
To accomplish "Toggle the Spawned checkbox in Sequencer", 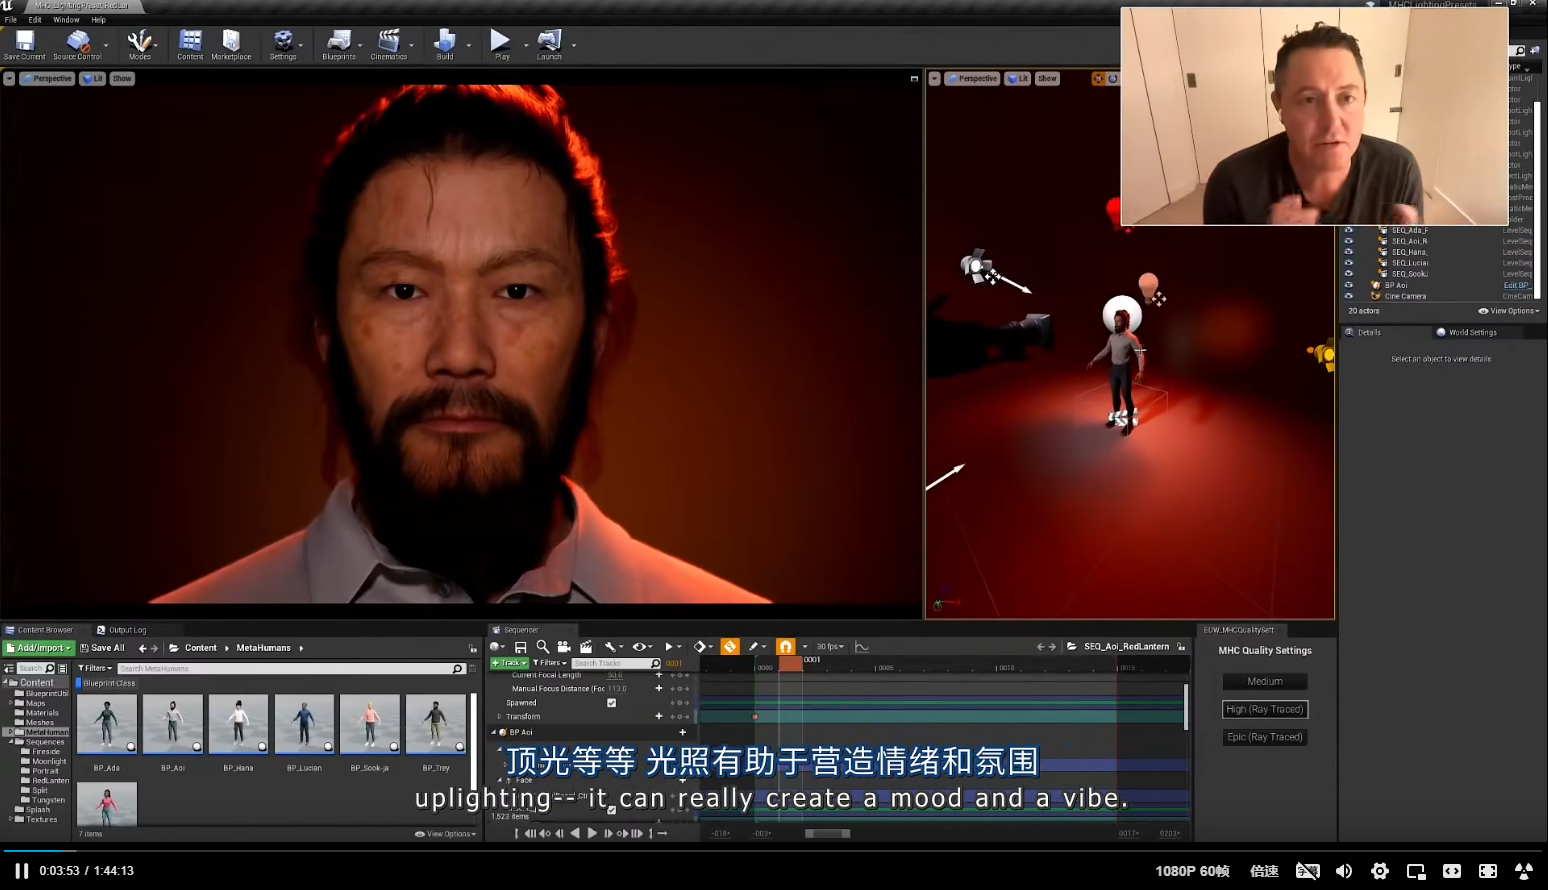I will 612,703.
